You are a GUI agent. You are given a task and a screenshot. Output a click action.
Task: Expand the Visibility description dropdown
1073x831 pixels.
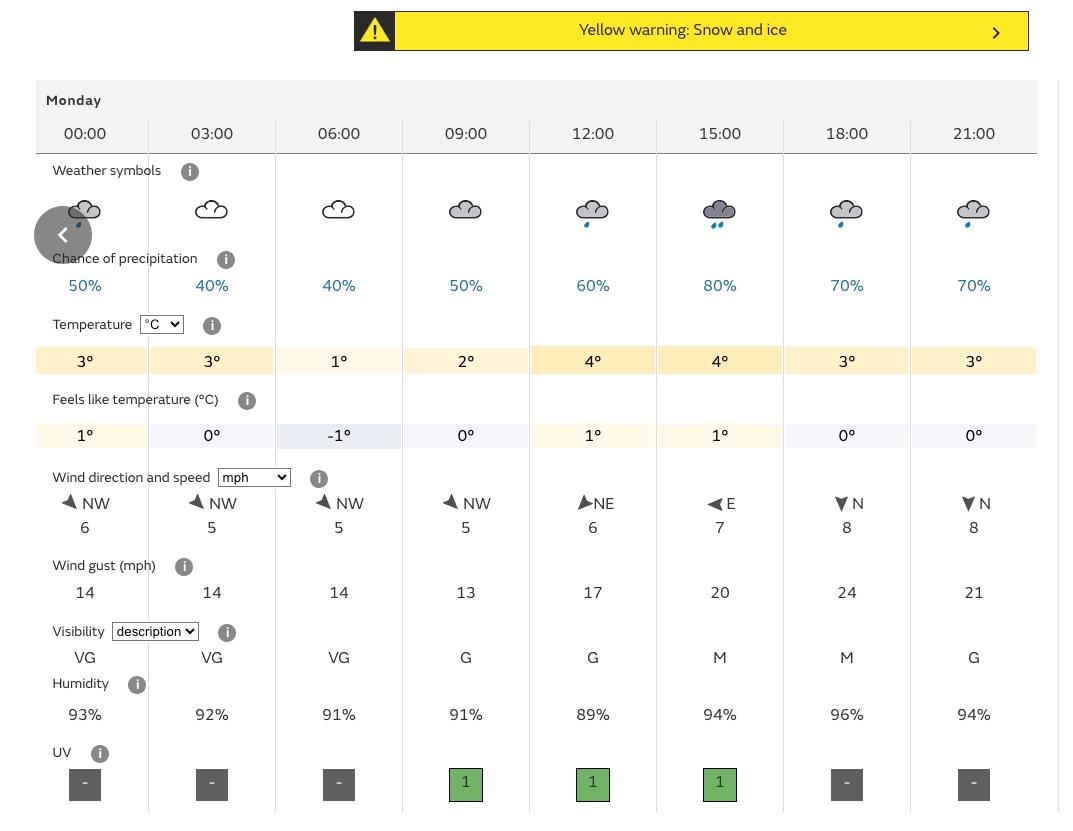155,632
